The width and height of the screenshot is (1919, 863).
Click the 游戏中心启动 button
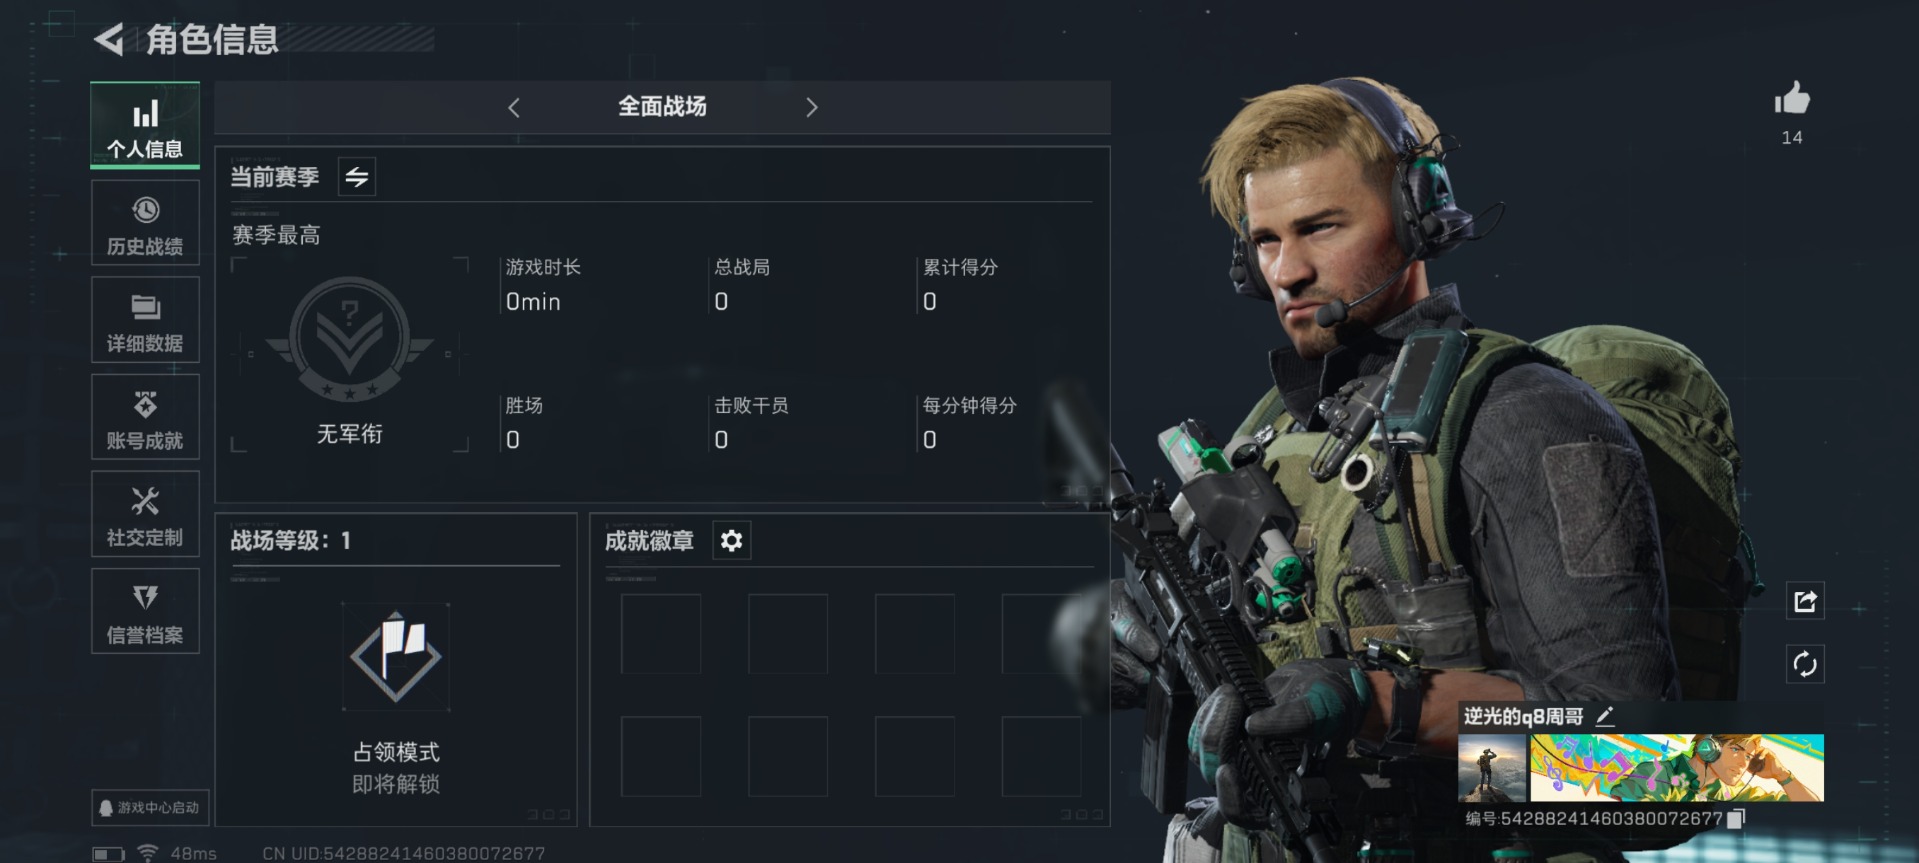pyautogui.click(x=150, y=807)
